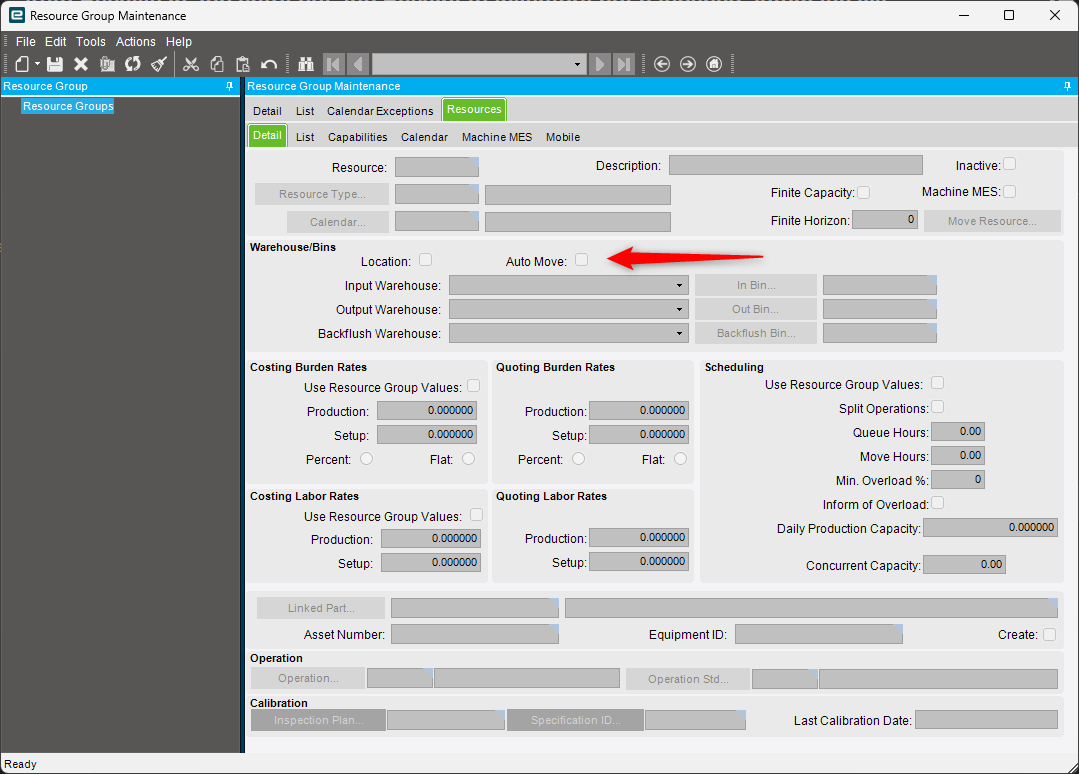Go to previous record navigation icon

pos(358,64)
